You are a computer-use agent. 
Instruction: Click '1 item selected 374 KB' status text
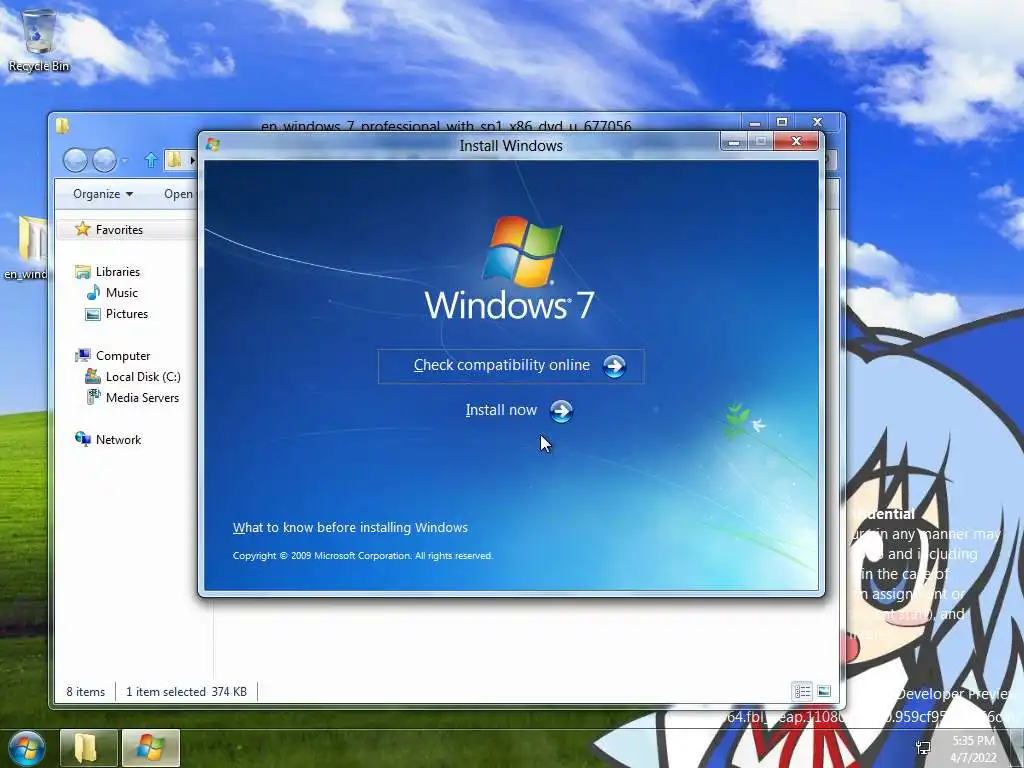[x=186, y=692]
